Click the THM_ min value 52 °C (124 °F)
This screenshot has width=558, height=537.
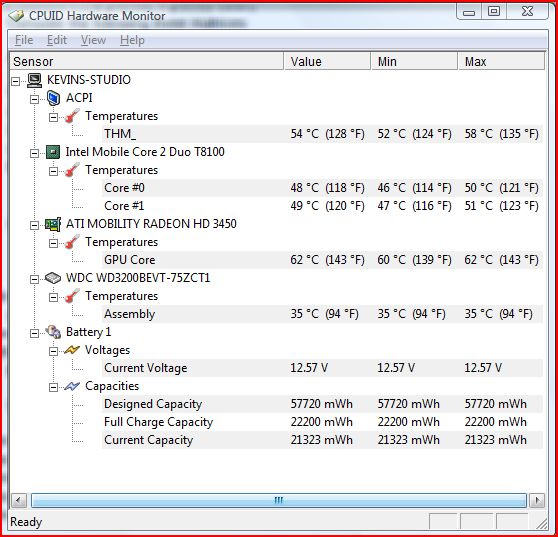coord(415,134)
